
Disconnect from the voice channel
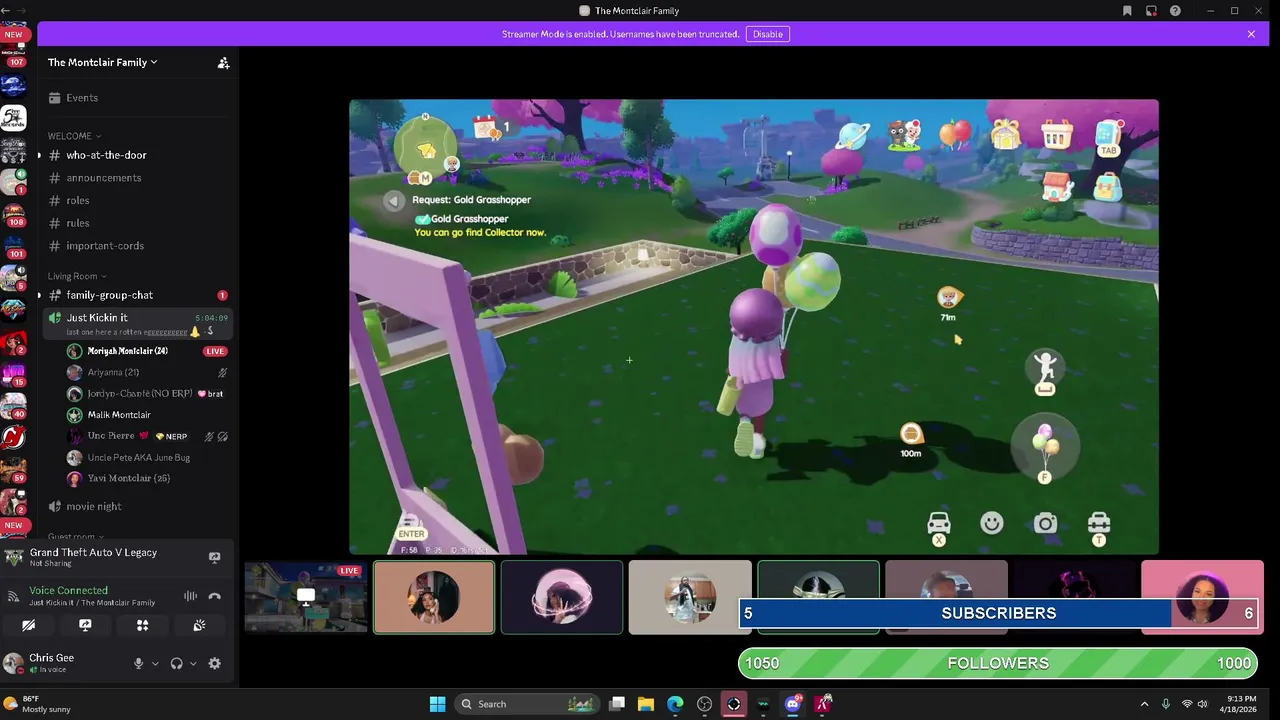click(214, 596)
